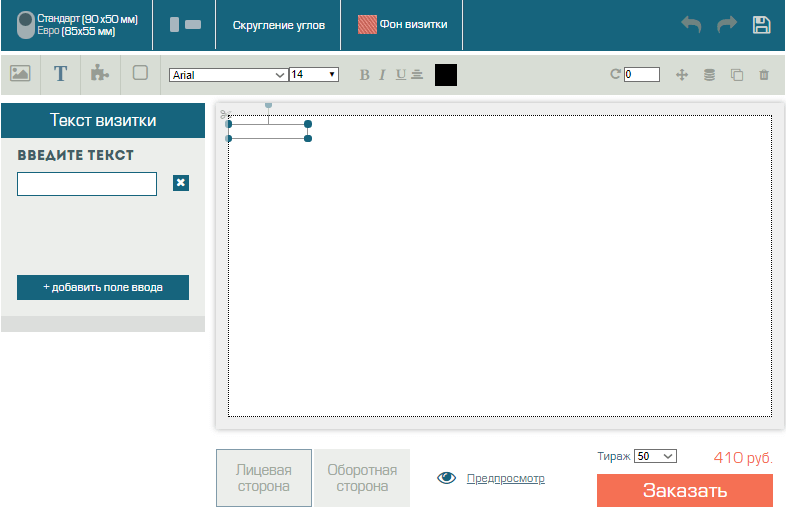The width and height of the screenshot is (786, 522).
Task: Click the Текст визитки panel header
Action: tap(103, 120)
